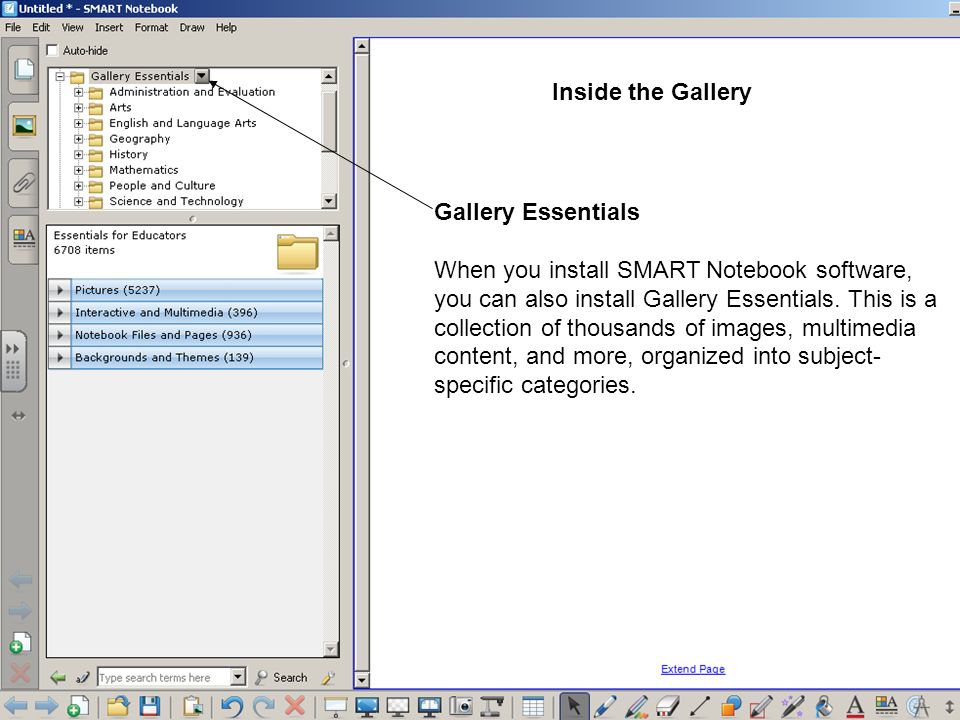Select the Fill paint bucket tool
This screenshot has height=720, width=960.
tap(824, 707)
